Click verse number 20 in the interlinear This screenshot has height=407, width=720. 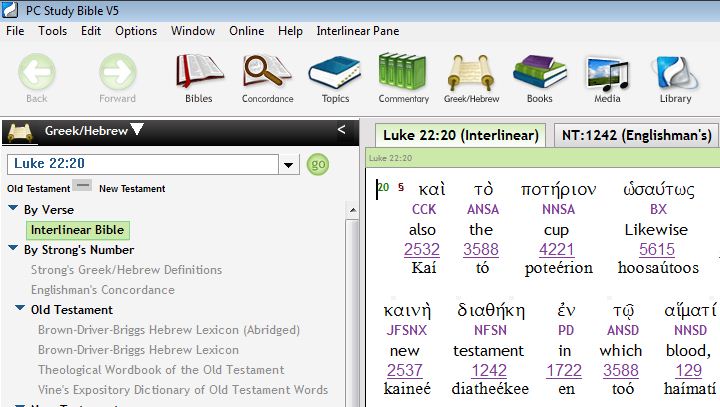383,187
